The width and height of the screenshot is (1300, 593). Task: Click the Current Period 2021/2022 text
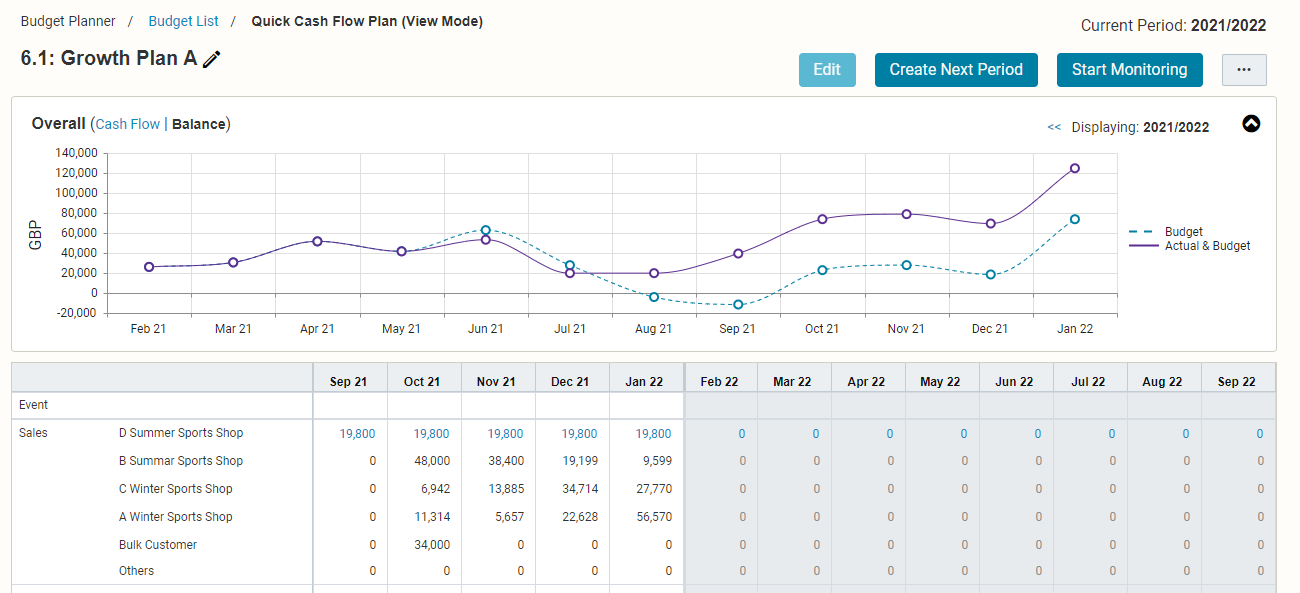click(1174, 26)
